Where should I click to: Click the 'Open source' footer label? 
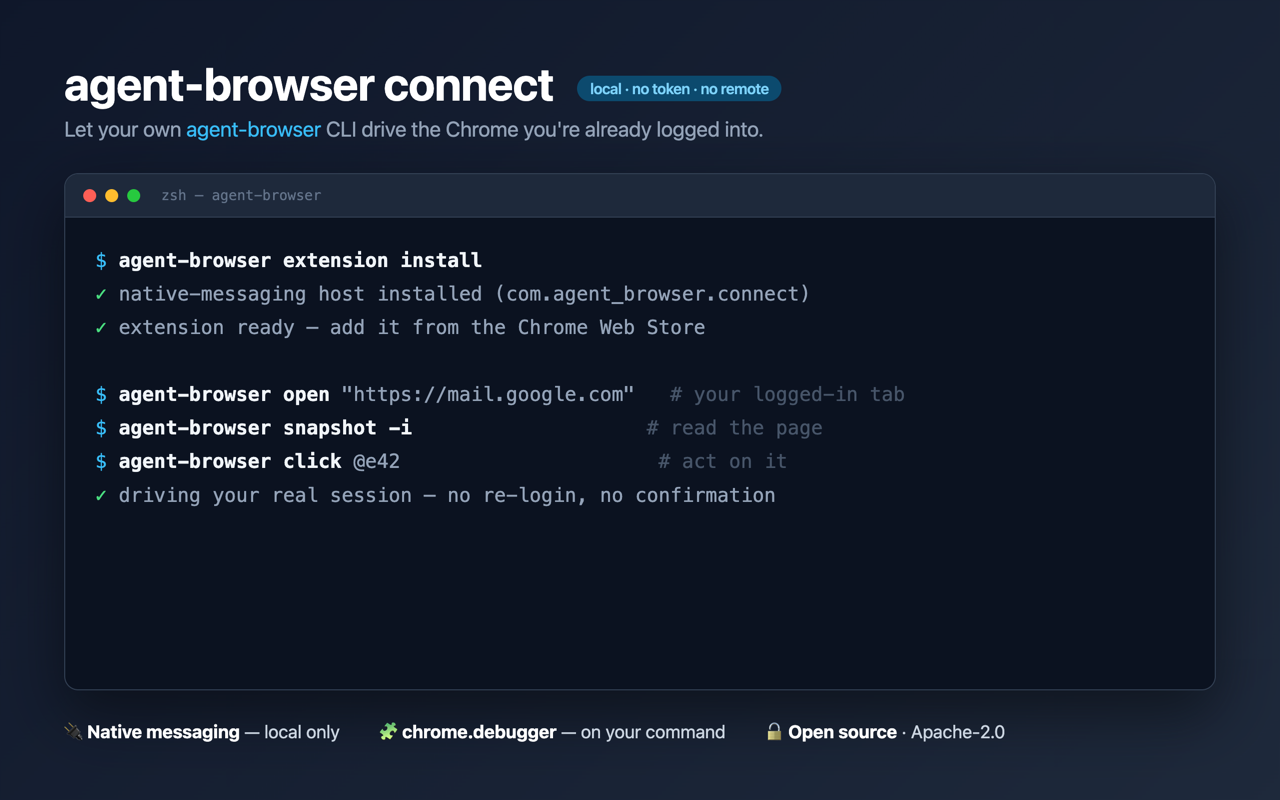(x=842, y=732)
